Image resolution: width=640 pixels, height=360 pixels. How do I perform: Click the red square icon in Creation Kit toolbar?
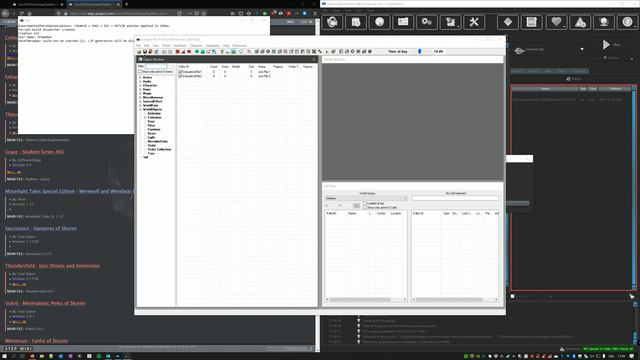[178, 51]
